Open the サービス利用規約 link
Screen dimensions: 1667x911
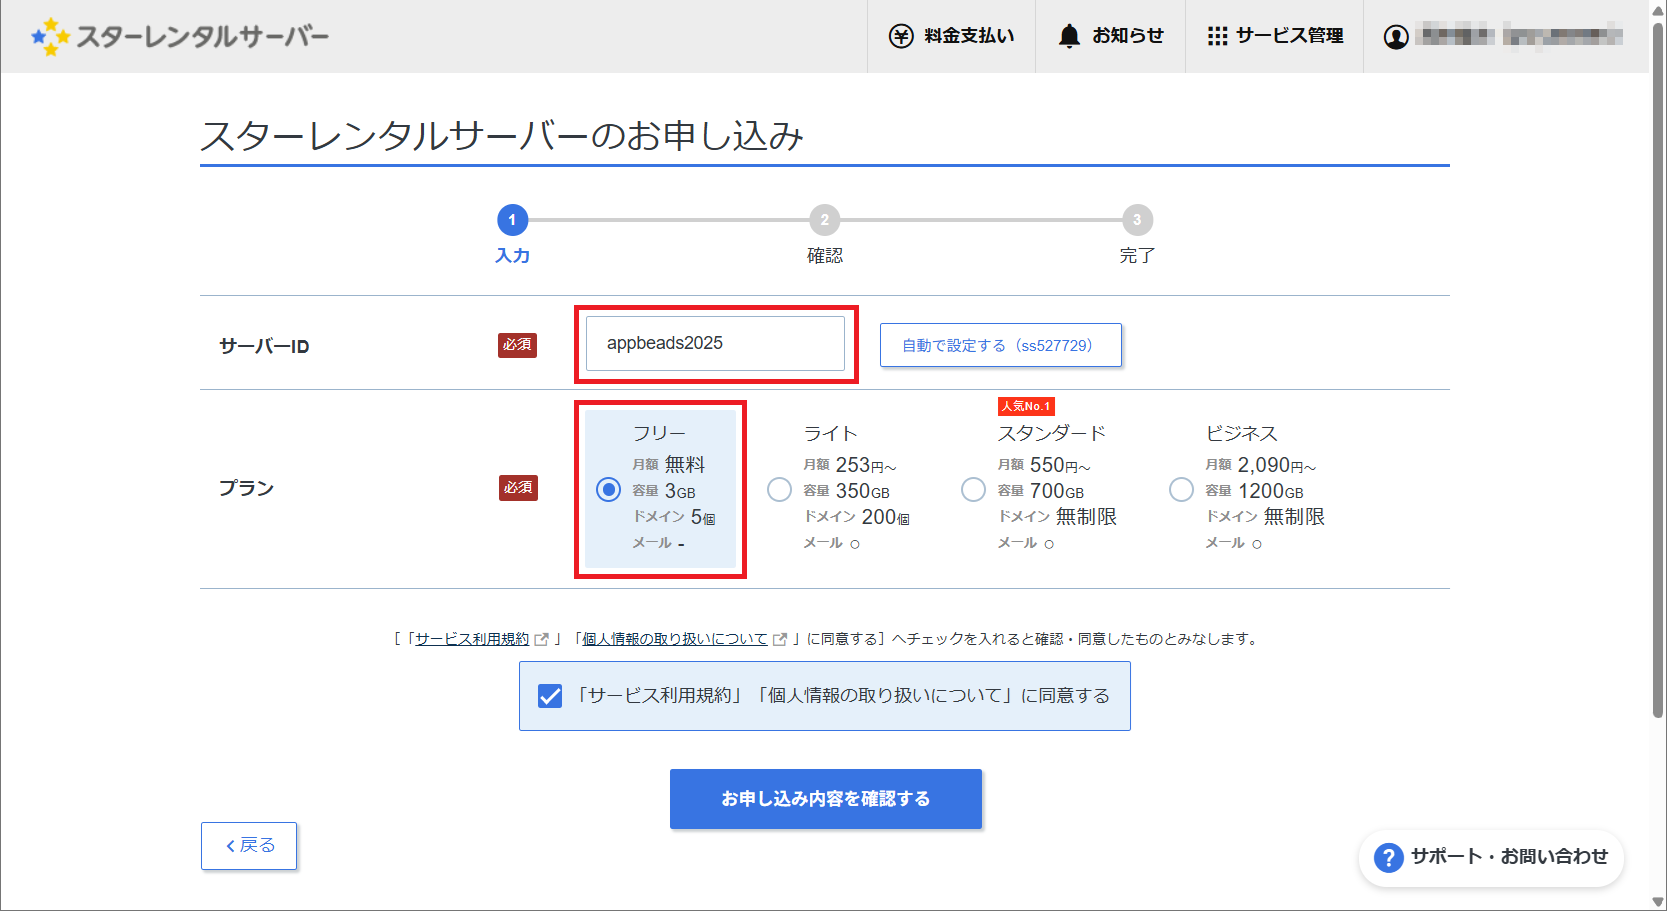click(x=472, y=639)
